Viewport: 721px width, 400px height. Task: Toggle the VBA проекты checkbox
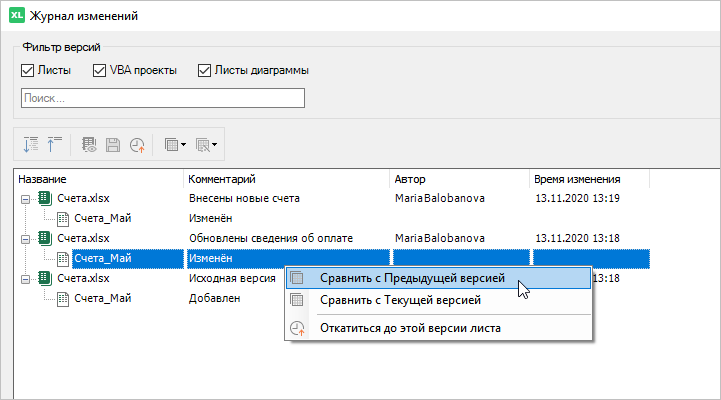(x=100, y=70)
